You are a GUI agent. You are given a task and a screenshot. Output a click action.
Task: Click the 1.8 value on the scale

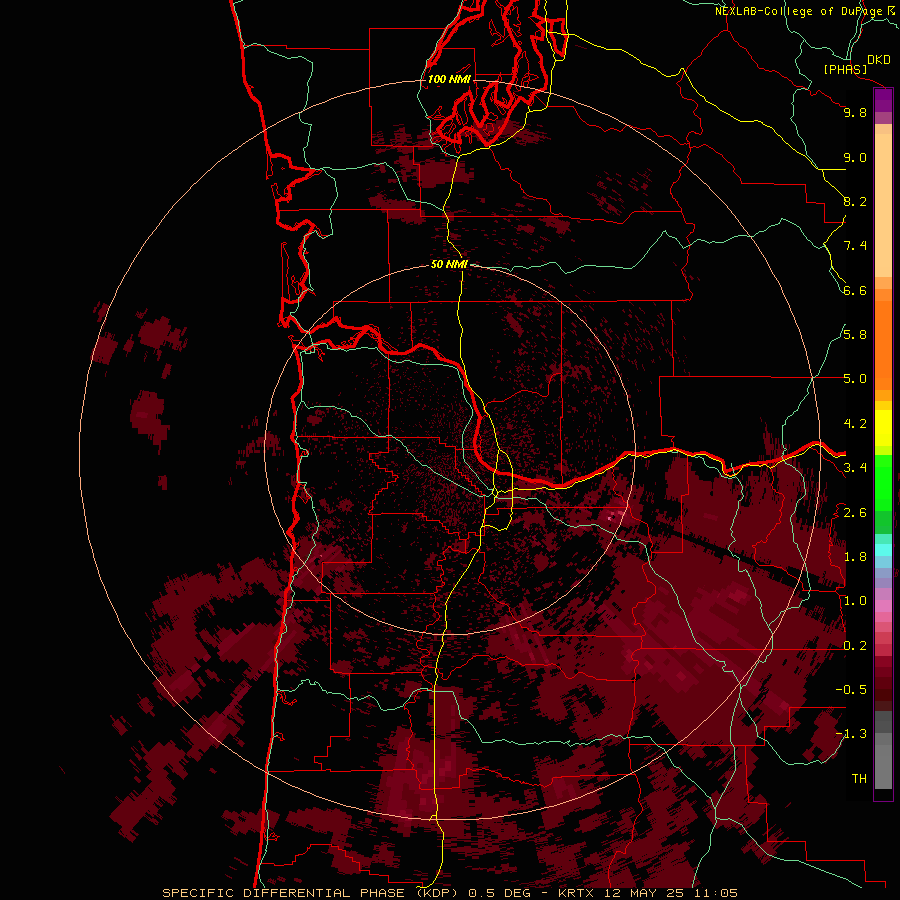click(855, 557)
